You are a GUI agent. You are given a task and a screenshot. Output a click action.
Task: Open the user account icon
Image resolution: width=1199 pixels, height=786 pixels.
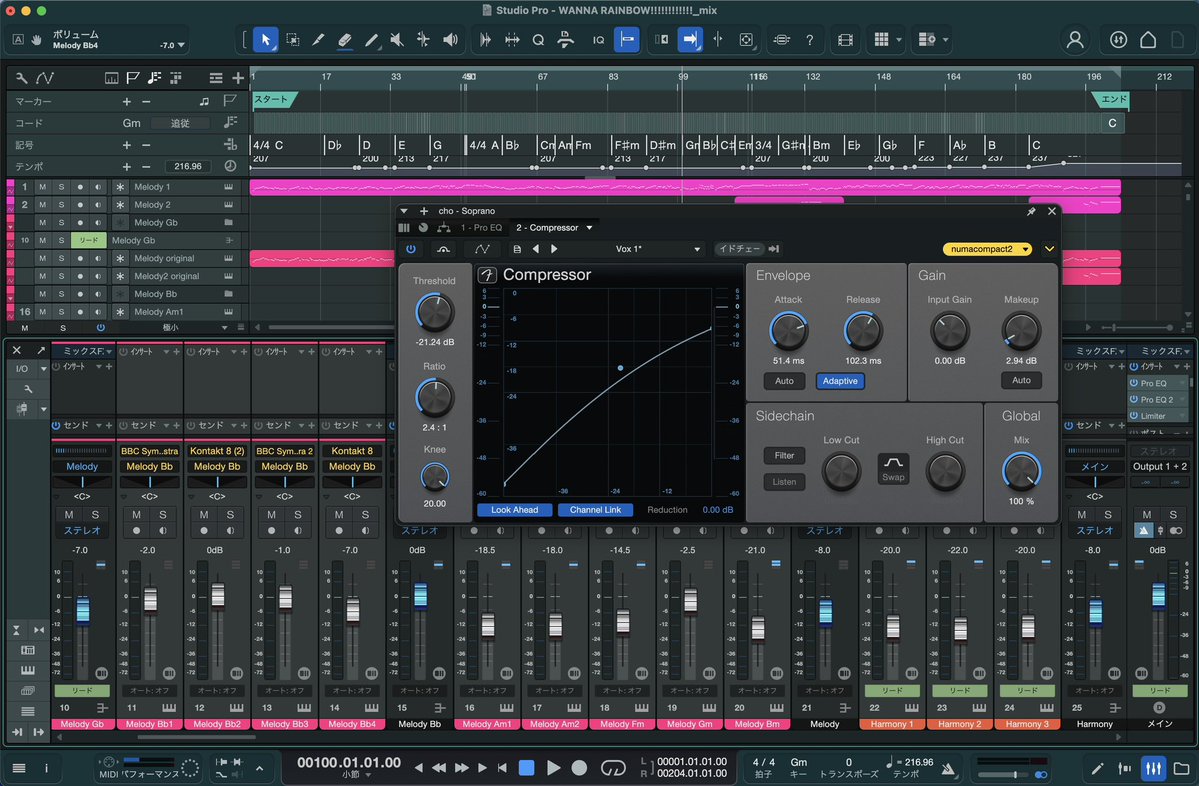click(x=1075, y=40)
